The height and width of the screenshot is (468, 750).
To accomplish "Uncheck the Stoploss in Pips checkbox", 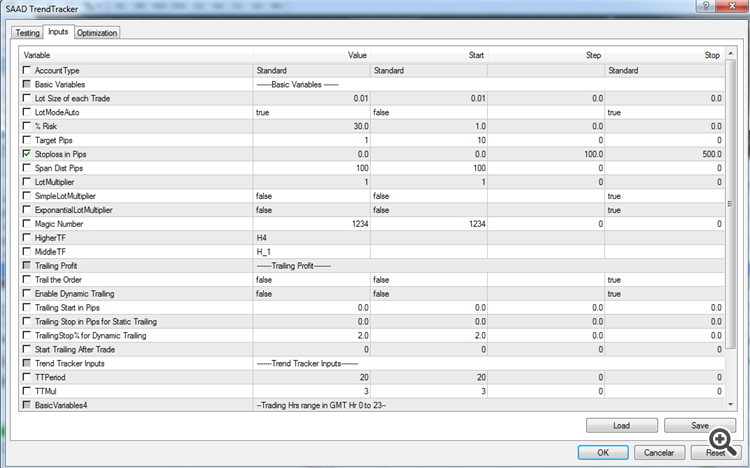I will click(27, 154).
